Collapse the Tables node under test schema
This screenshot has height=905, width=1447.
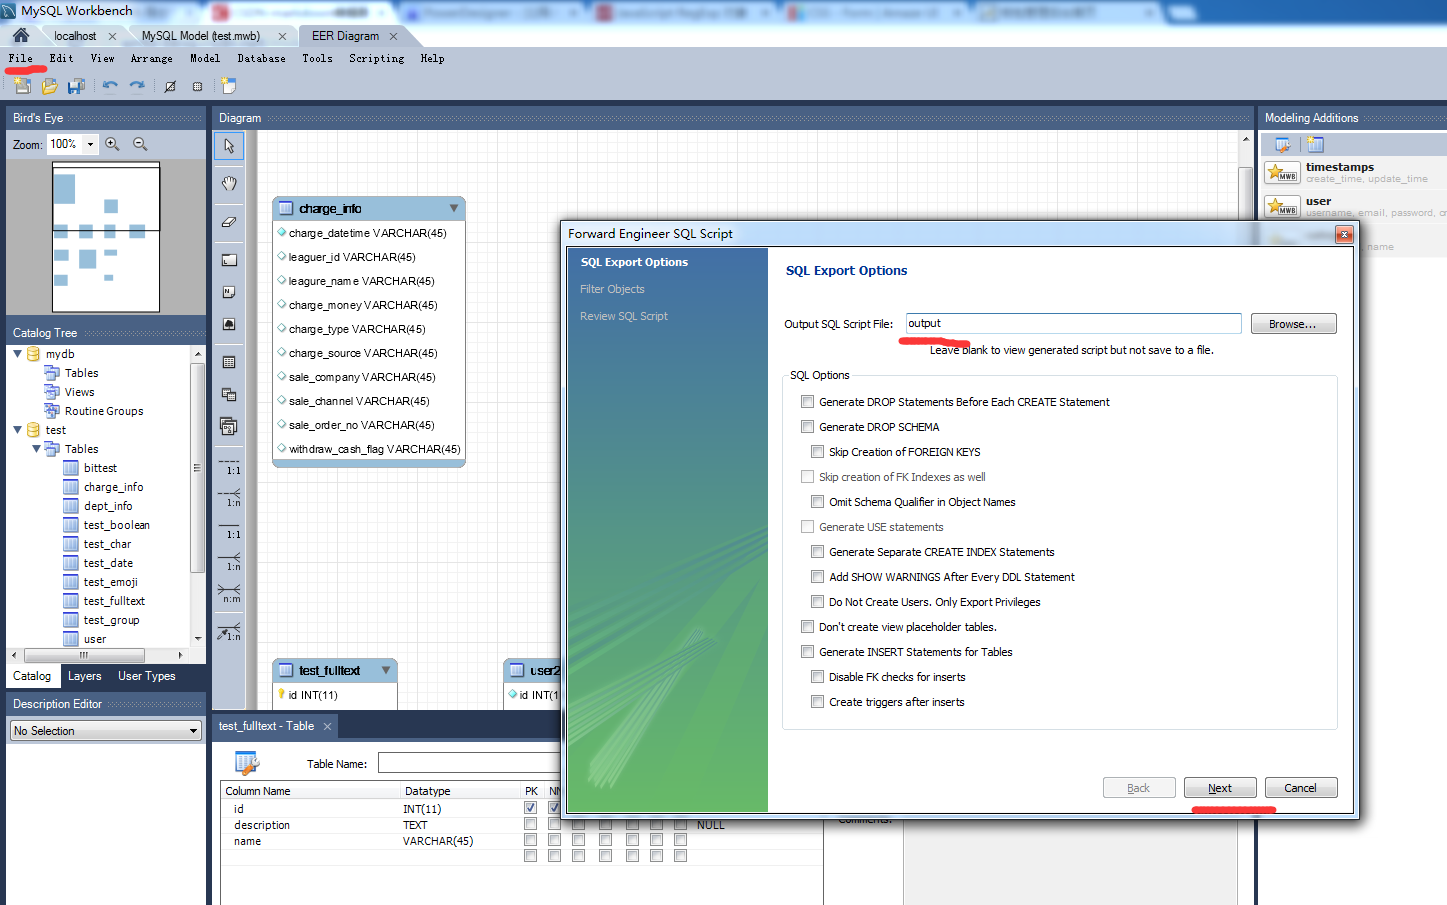tap(36, 449)
